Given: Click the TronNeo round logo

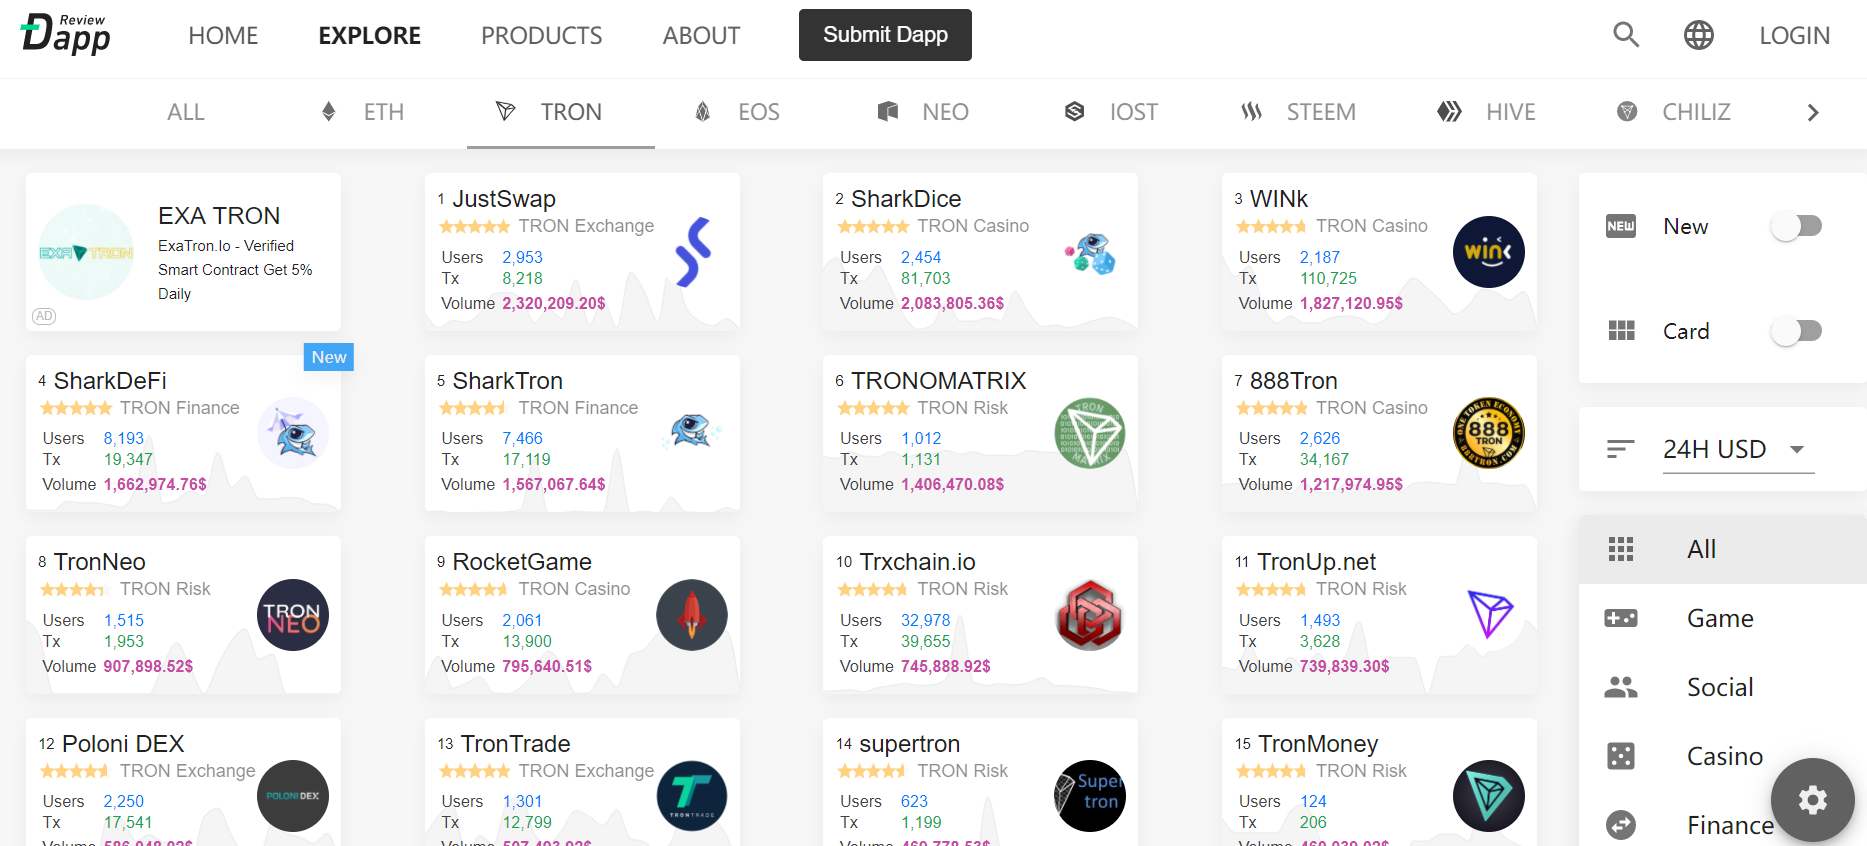Looking at the screenshot, I should 293,615.
